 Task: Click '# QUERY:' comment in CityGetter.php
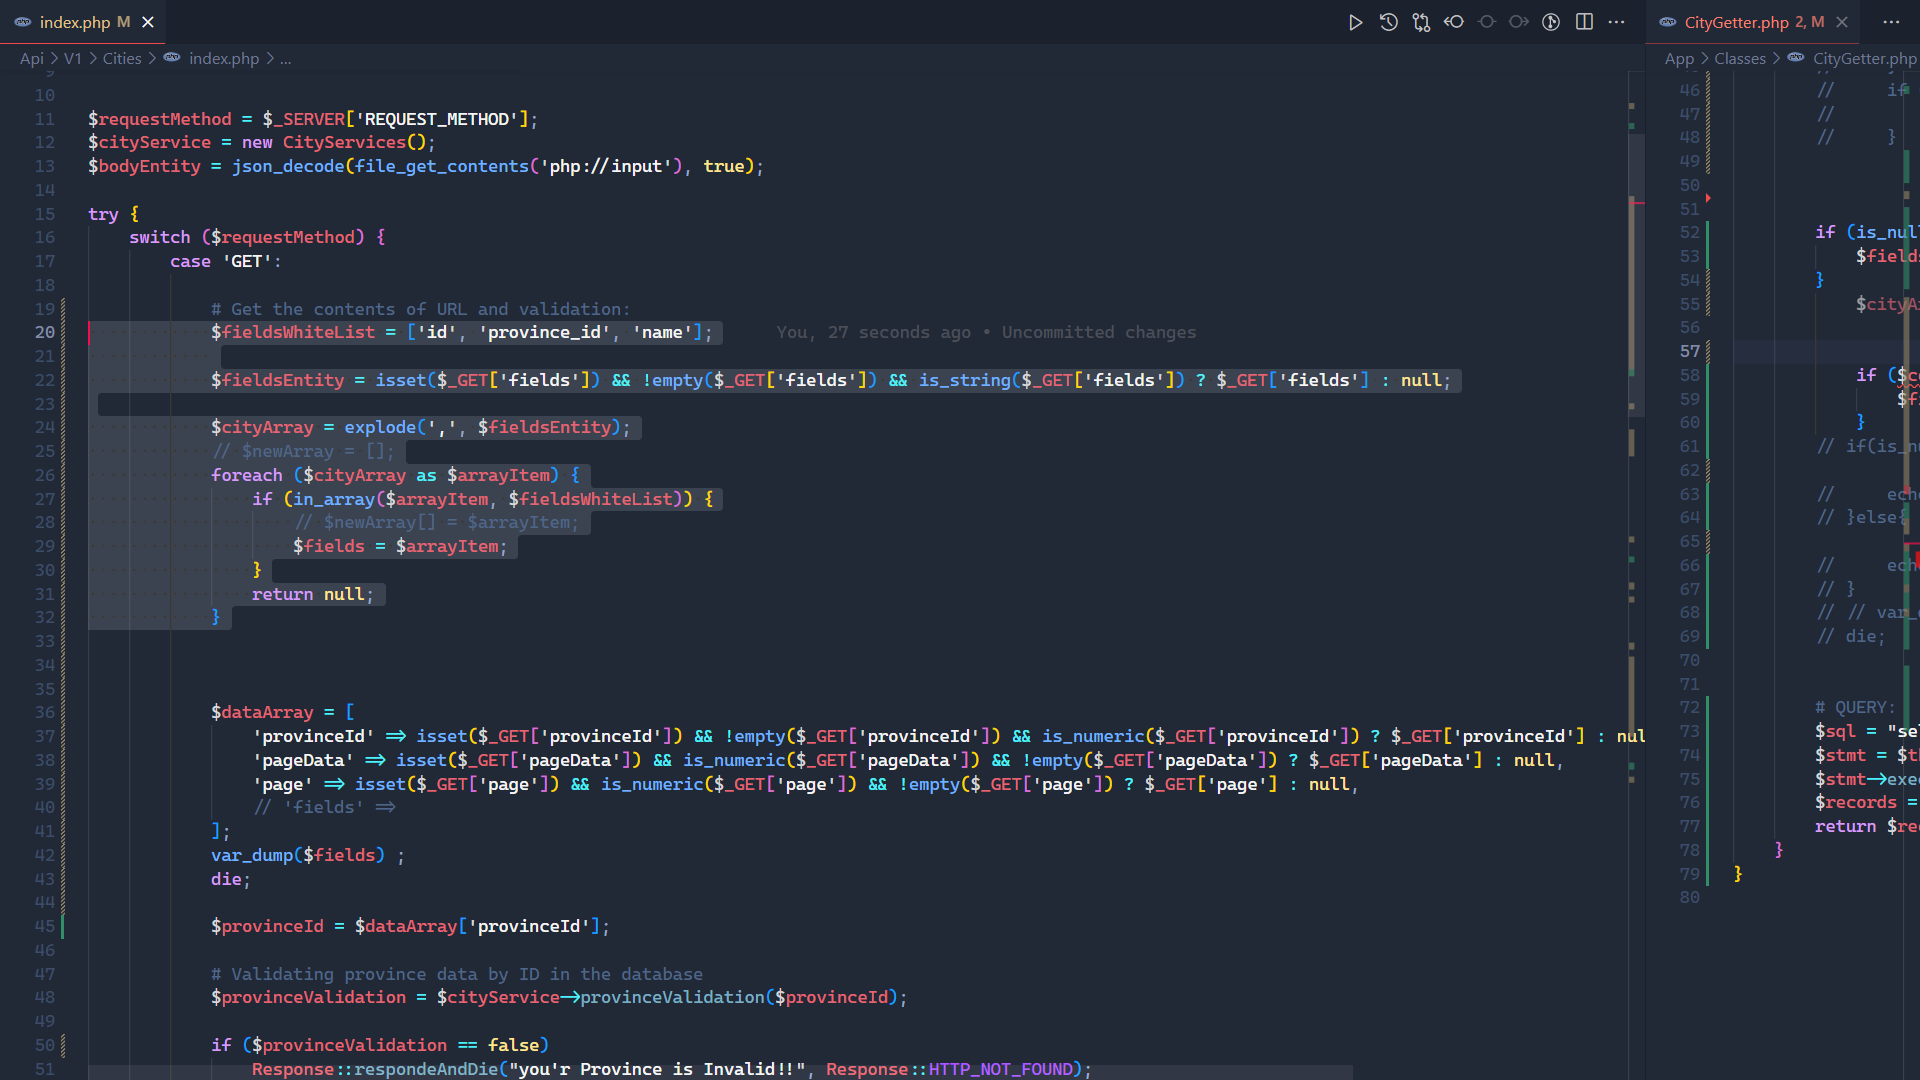tap(1855, 708)
